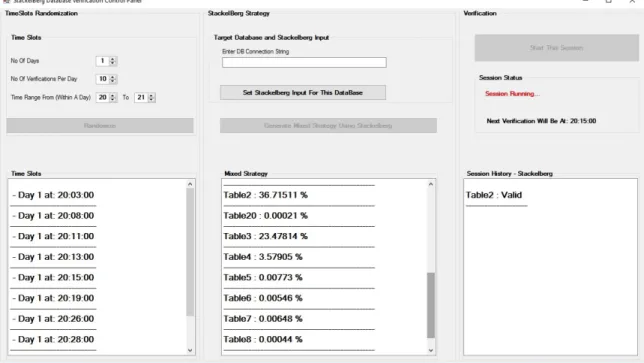Image resolution: width=644 pixels, height=363 pixels.
Task: Increase the Time Range To hour
Action: (151, 95)
